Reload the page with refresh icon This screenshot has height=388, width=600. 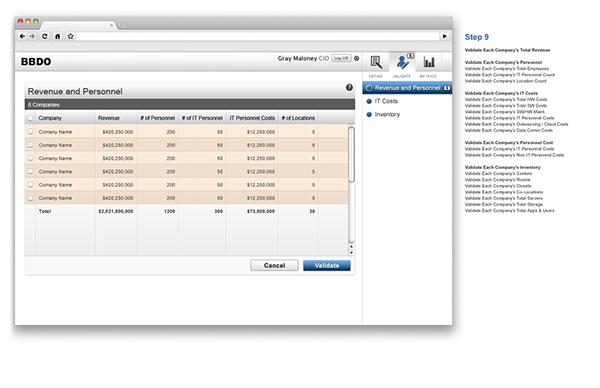(45, 36)
